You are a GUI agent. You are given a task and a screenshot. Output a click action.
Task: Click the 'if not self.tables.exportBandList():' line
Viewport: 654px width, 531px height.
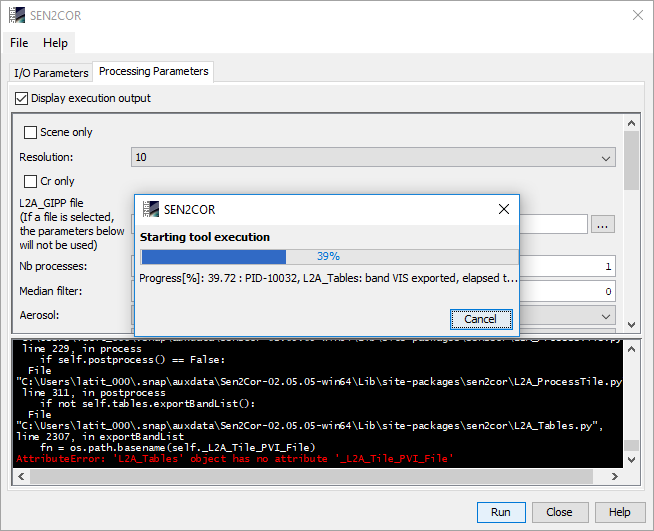[x=147, y=403]
